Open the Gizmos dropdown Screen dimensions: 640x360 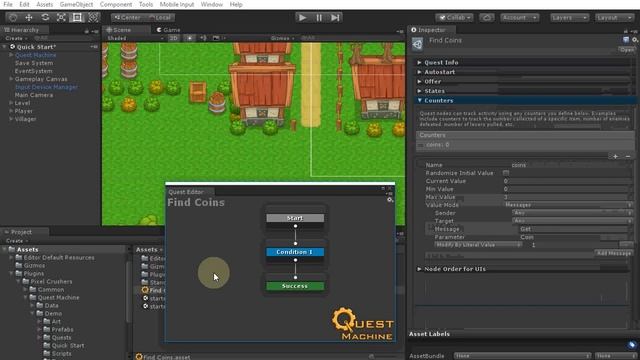(282, 38)
